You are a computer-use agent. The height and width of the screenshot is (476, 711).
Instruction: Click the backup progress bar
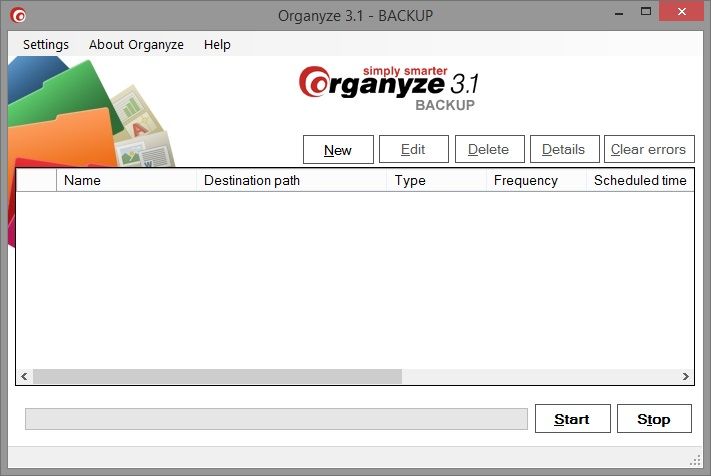(276, 419)
